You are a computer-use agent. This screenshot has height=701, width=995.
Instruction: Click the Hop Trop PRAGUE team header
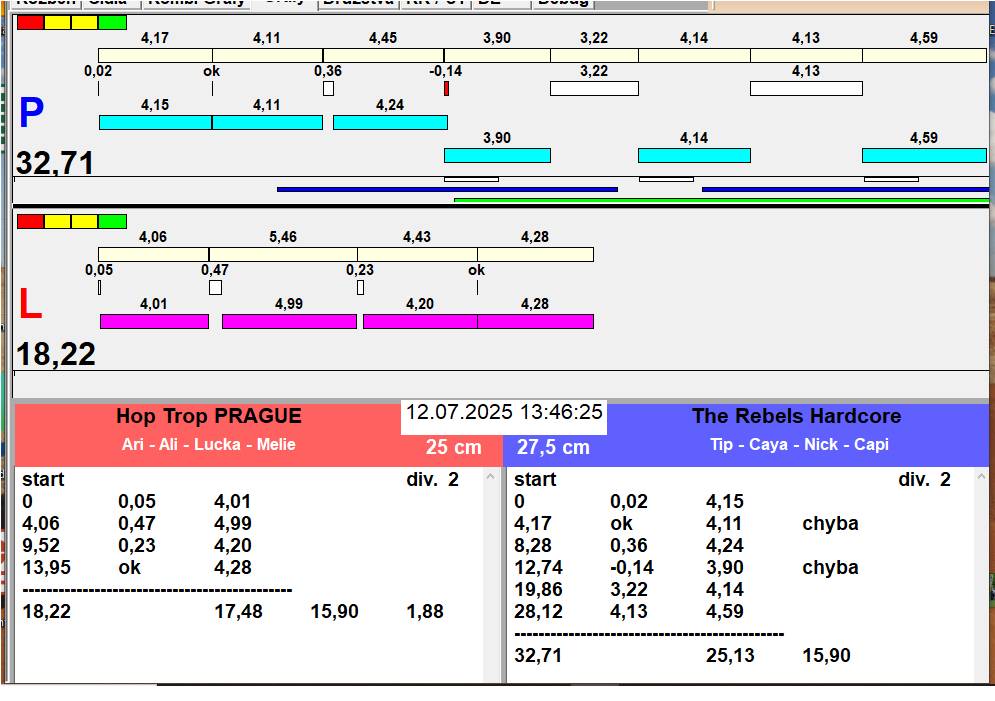coord(208,416)
